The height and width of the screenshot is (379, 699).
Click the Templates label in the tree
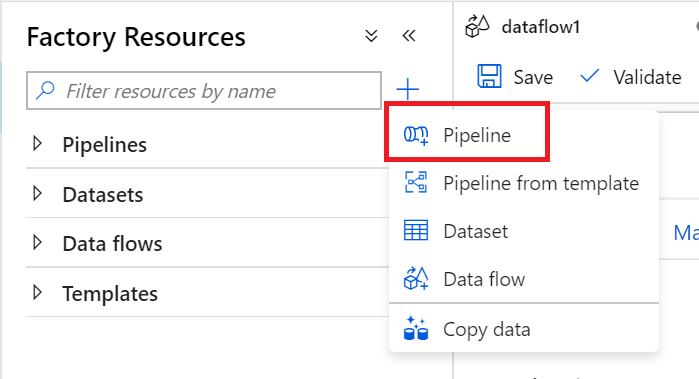(x=110, y=294)
